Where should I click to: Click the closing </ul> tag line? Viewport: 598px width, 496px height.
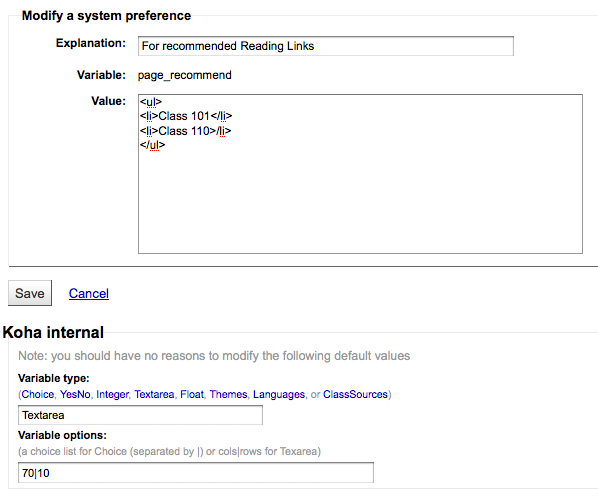click(x=152, y=145)
